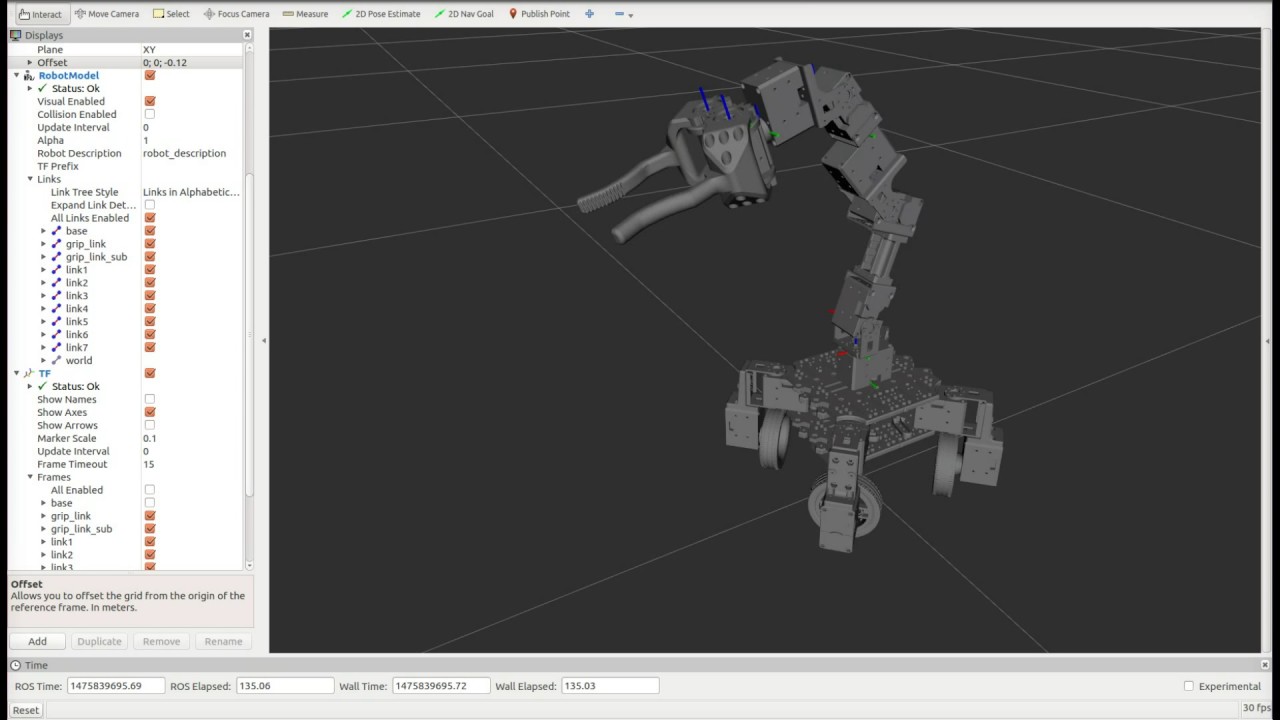1280x720 pixels.
Task: Click the link7 link icon
Action: [x=56, y=348]
